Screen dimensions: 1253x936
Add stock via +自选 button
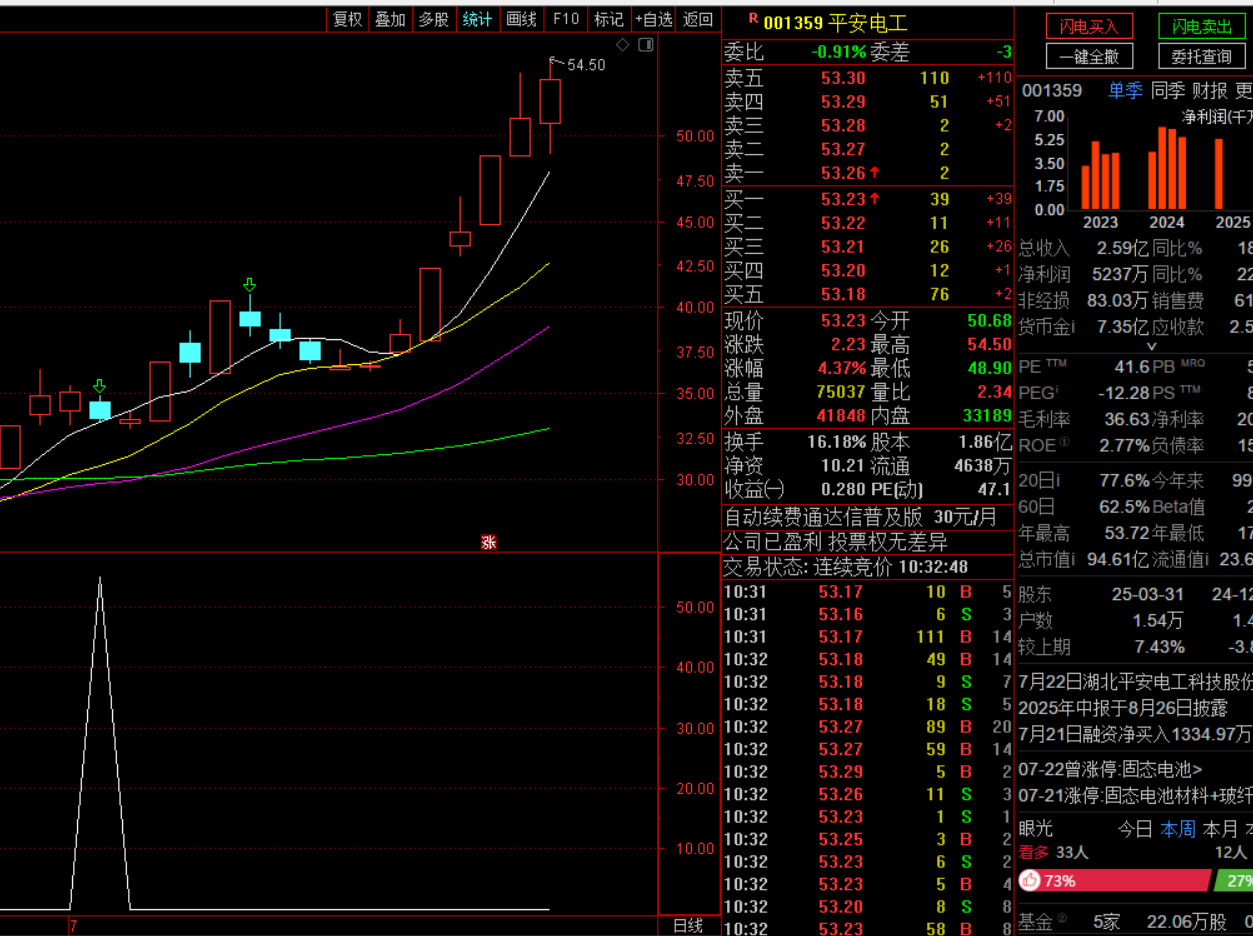point(654,19)
